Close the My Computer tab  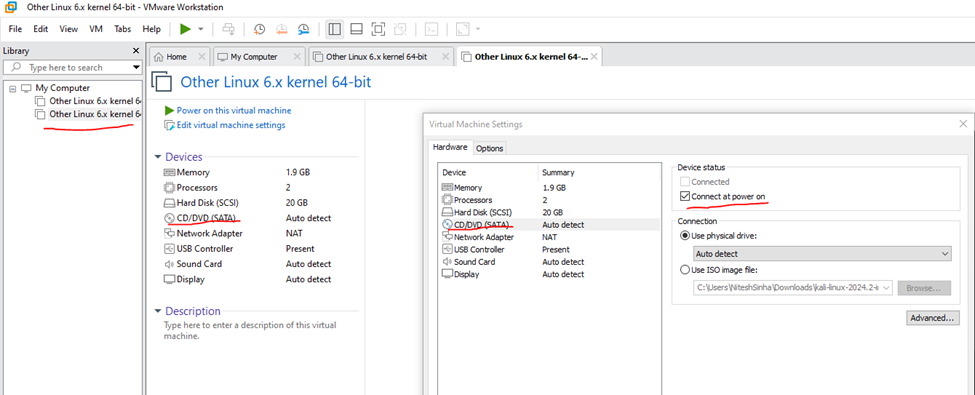[x=297, y=57]
